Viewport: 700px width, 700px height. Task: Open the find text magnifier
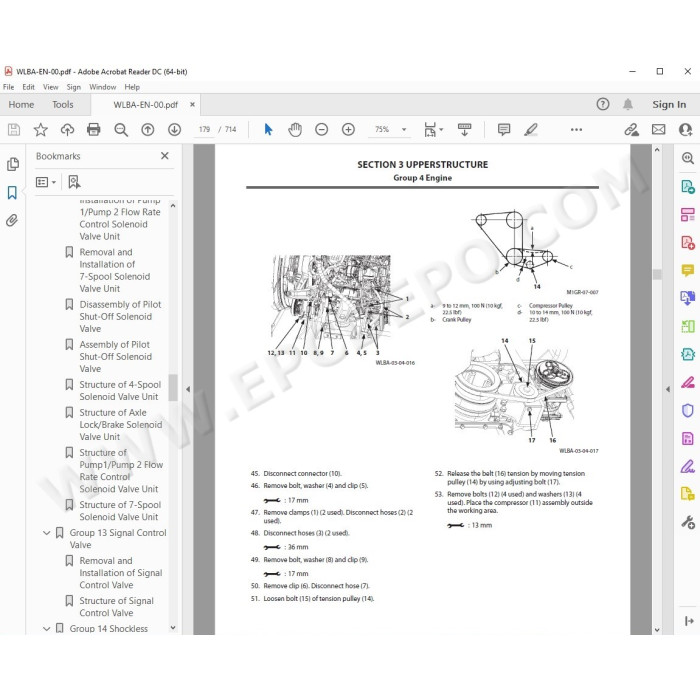[121, 129]
